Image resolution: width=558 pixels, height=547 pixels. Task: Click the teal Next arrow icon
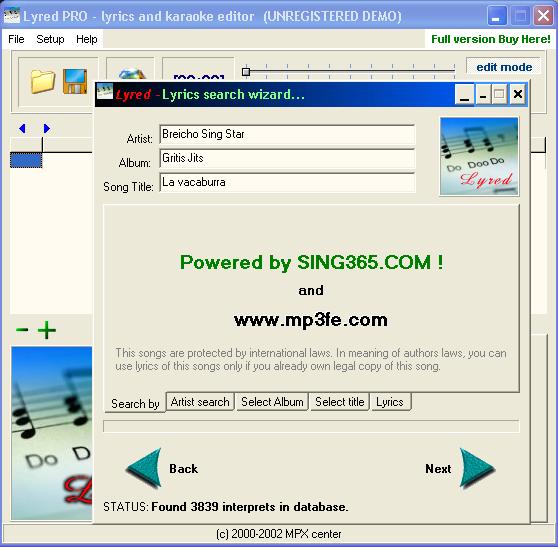tap(477, 468)
